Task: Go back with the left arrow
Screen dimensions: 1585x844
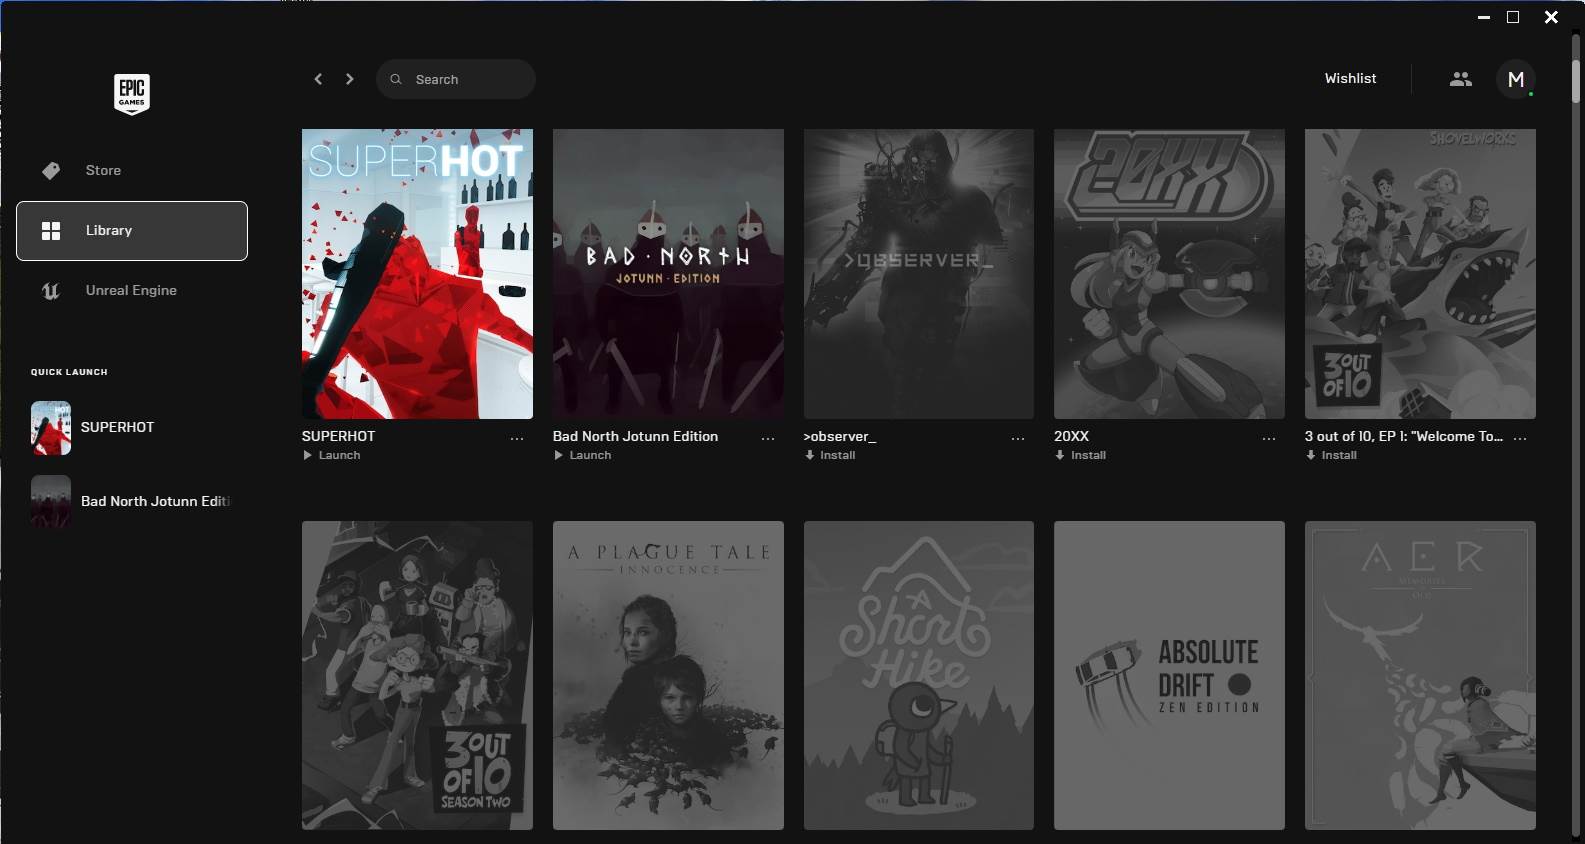Action: [318, 79]
